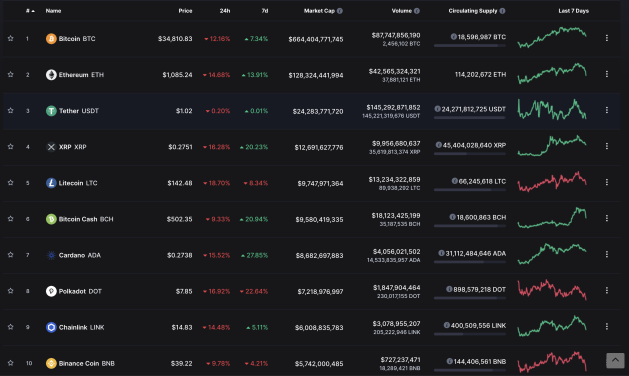The height and width of the screenshot is (376, 629).
Task: Click the Bitcoin circulating supply progress bar
Action: pyautogui.click(x=470, y=46)
